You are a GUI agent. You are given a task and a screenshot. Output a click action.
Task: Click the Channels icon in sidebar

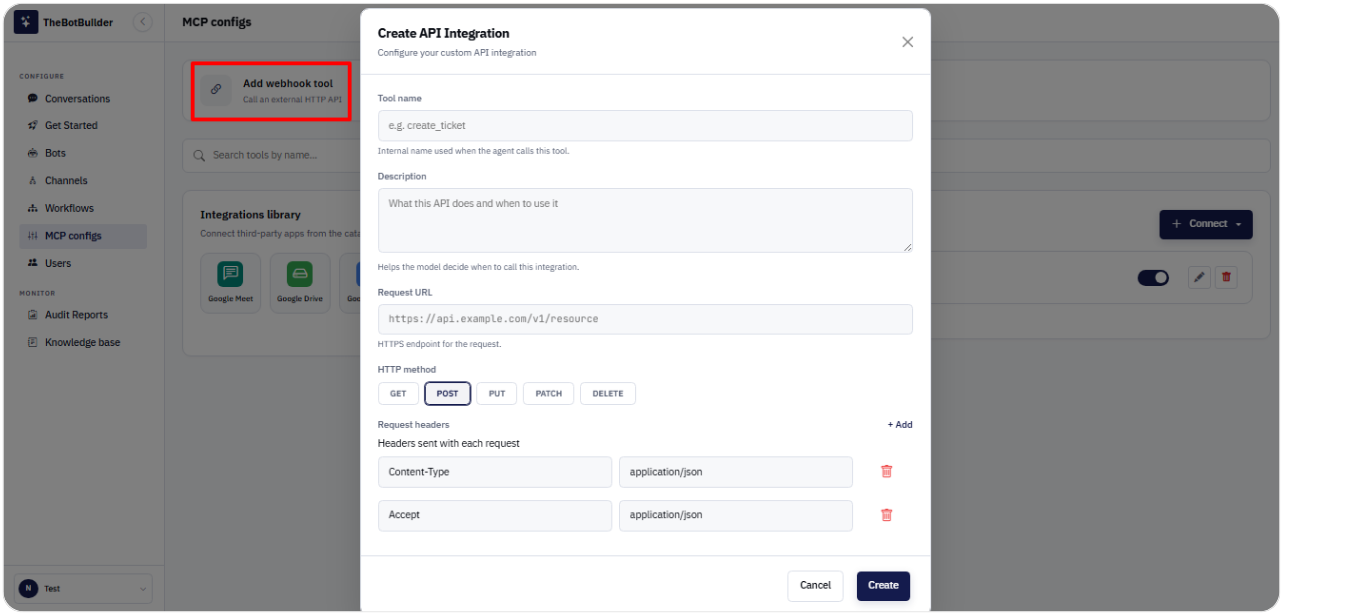pyautogui.click(x=33, y=181)
